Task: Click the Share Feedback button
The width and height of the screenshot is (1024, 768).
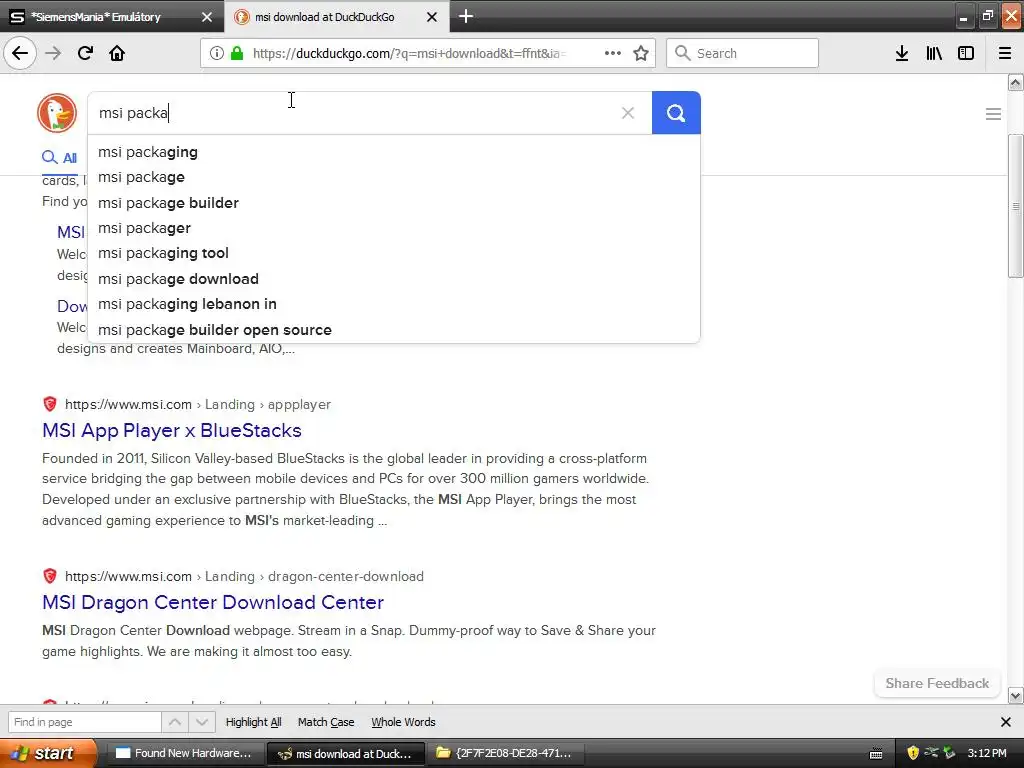Action: pyautogui.click(x=937, y=683)
